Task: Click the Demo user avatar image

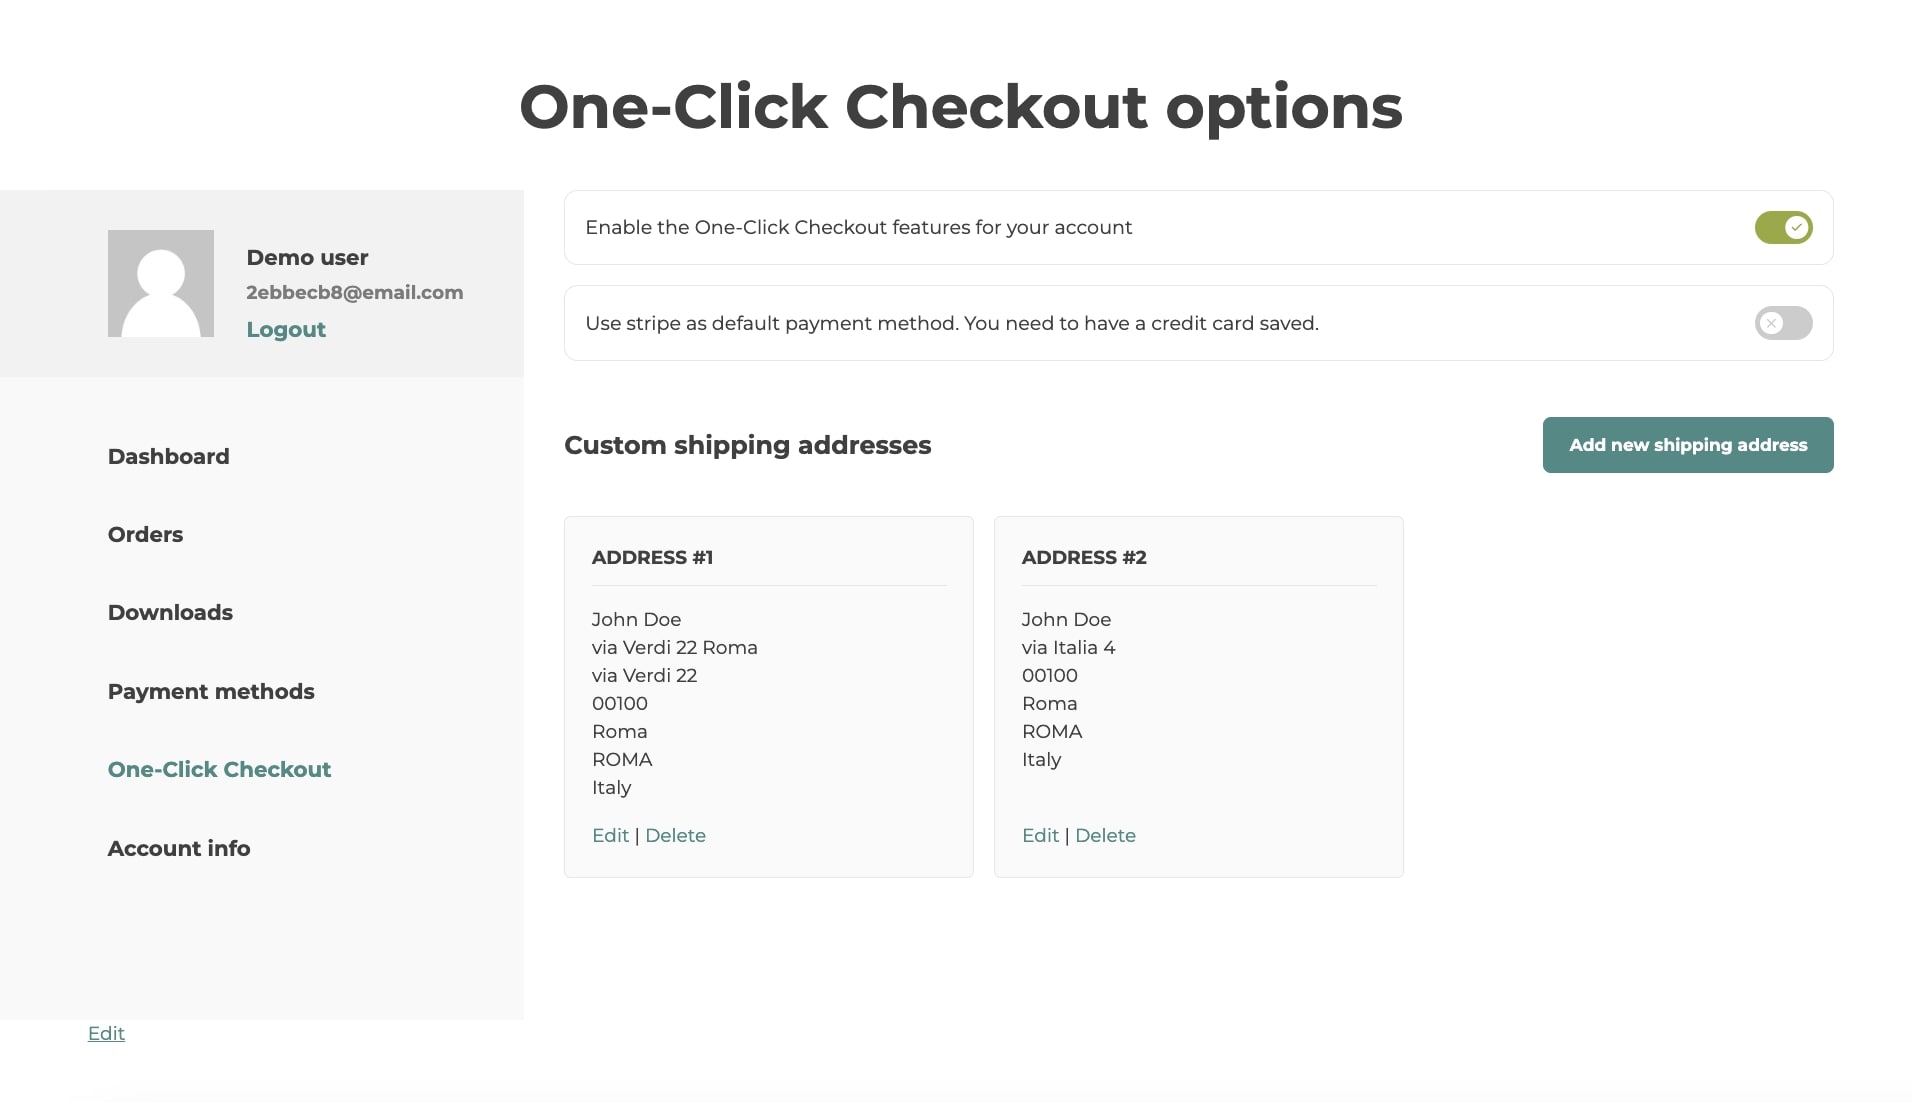Action: (x=161, y=284)
